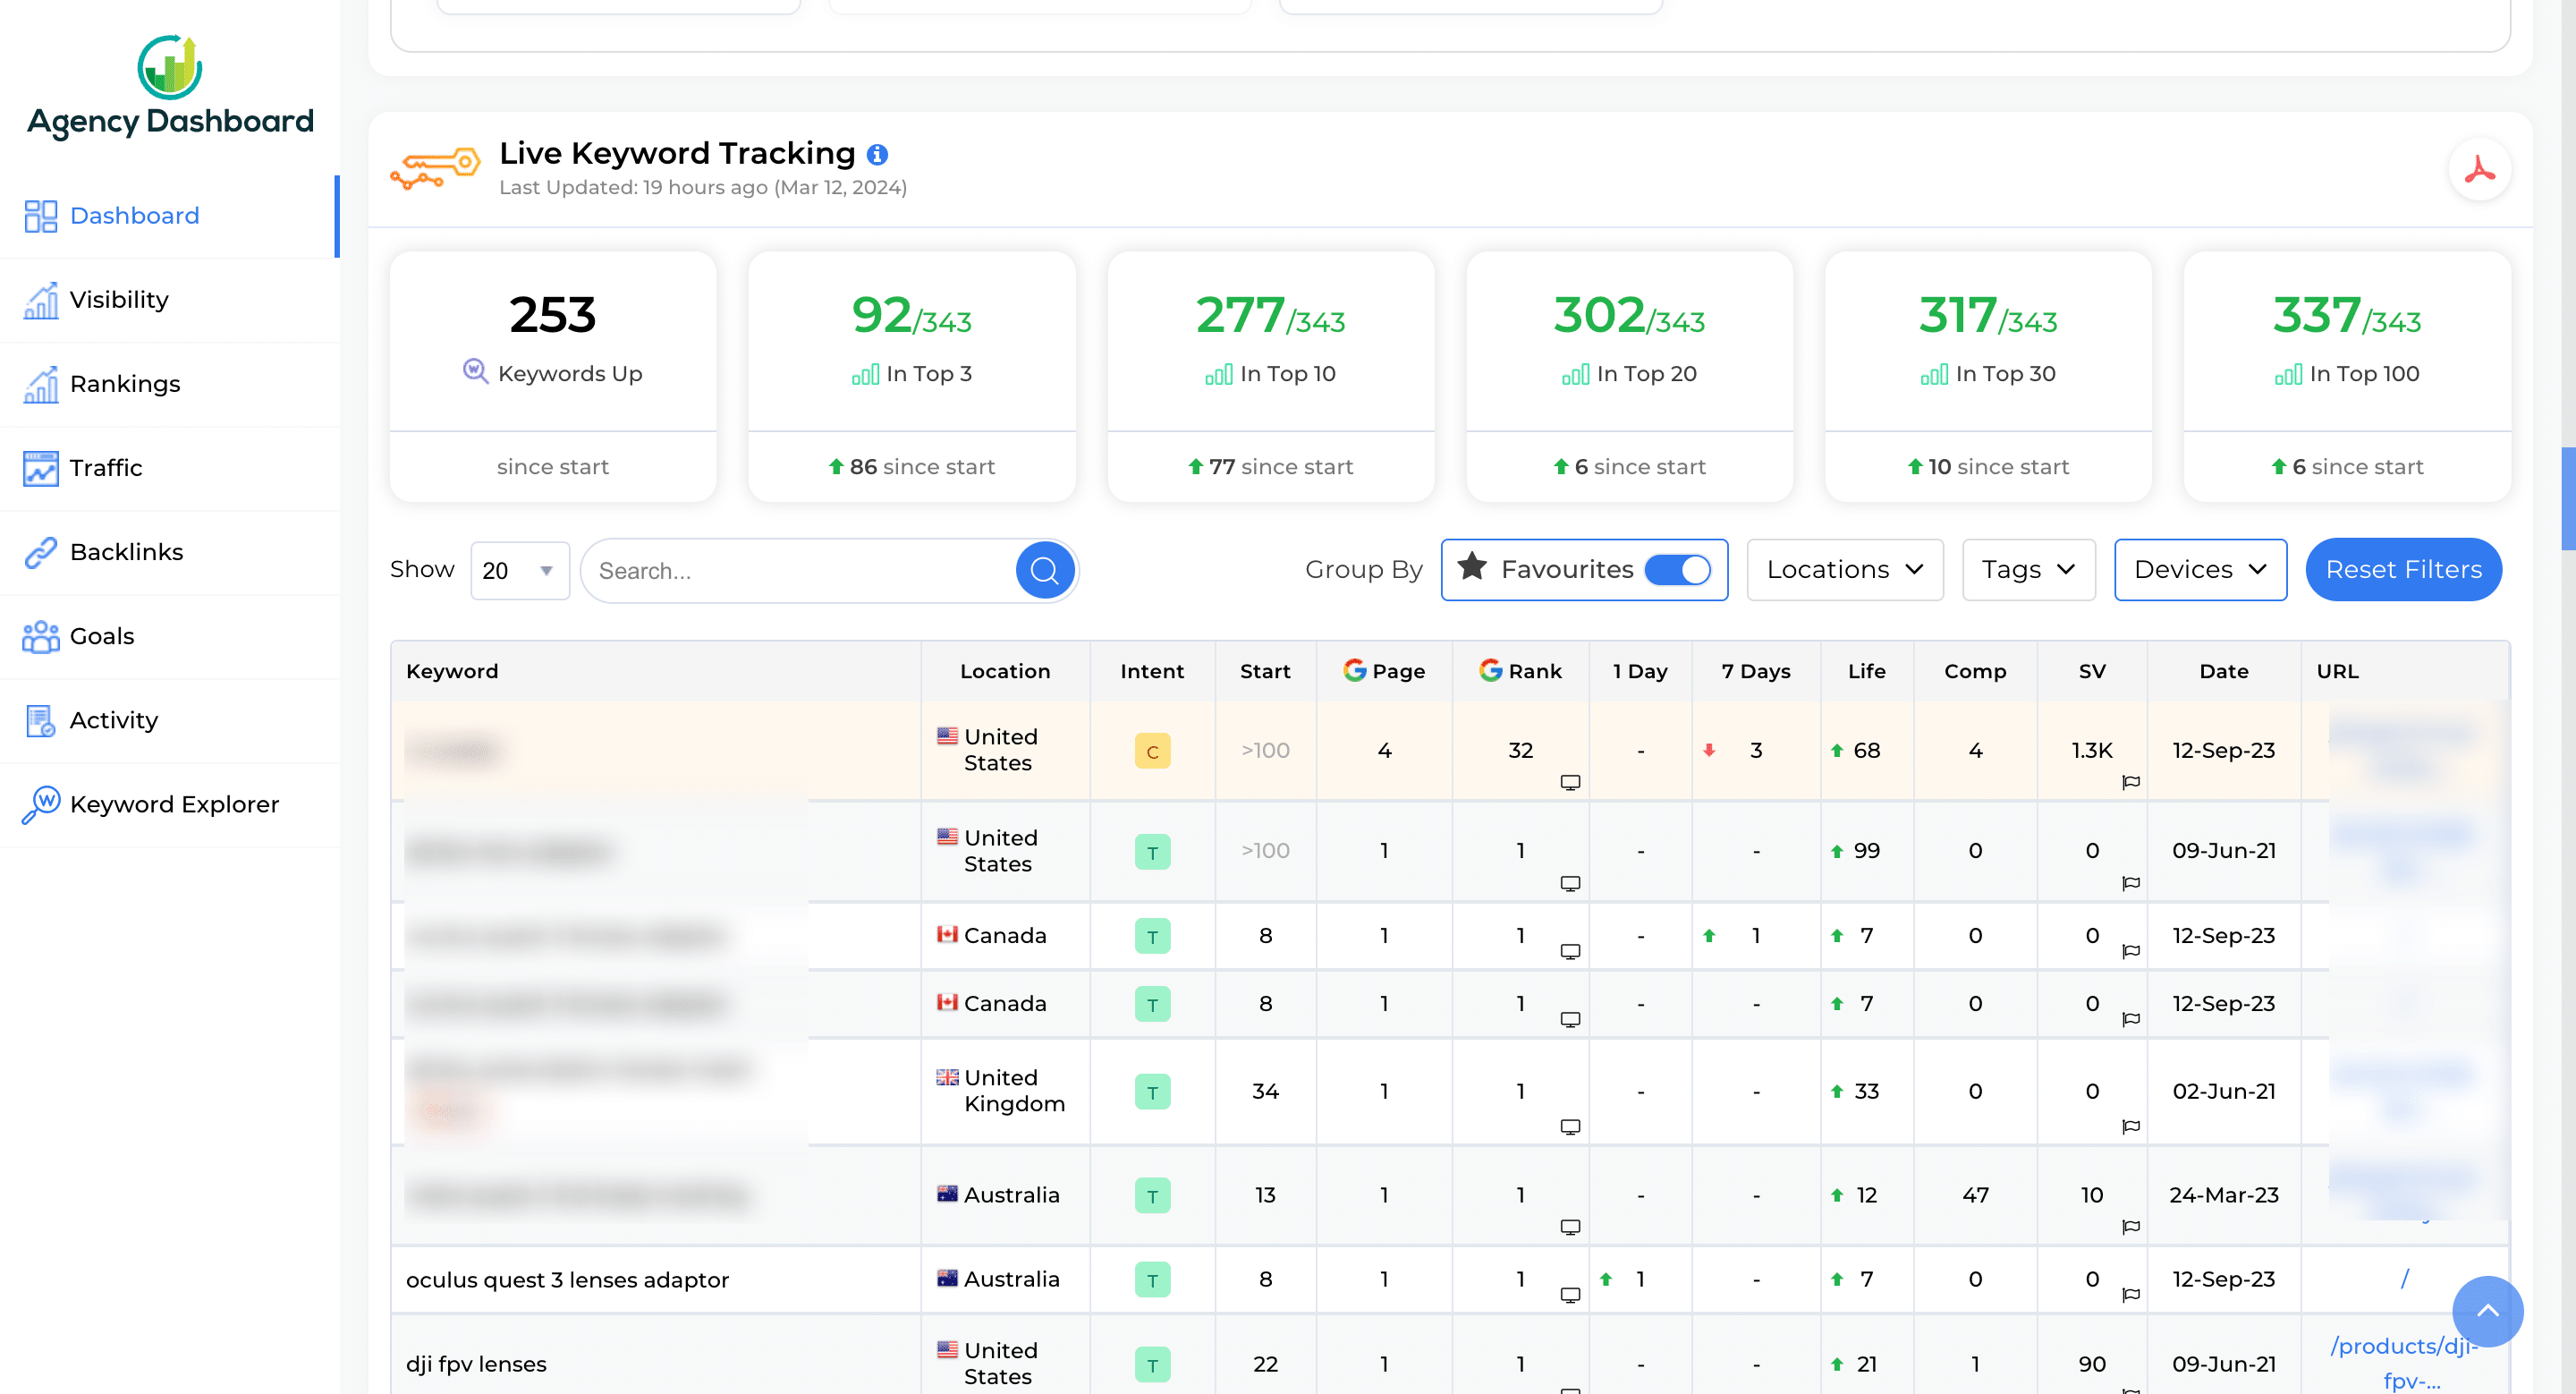Click the United Kingdom flag icon
This screenshot has height=1394, width=2576.
947,1077
